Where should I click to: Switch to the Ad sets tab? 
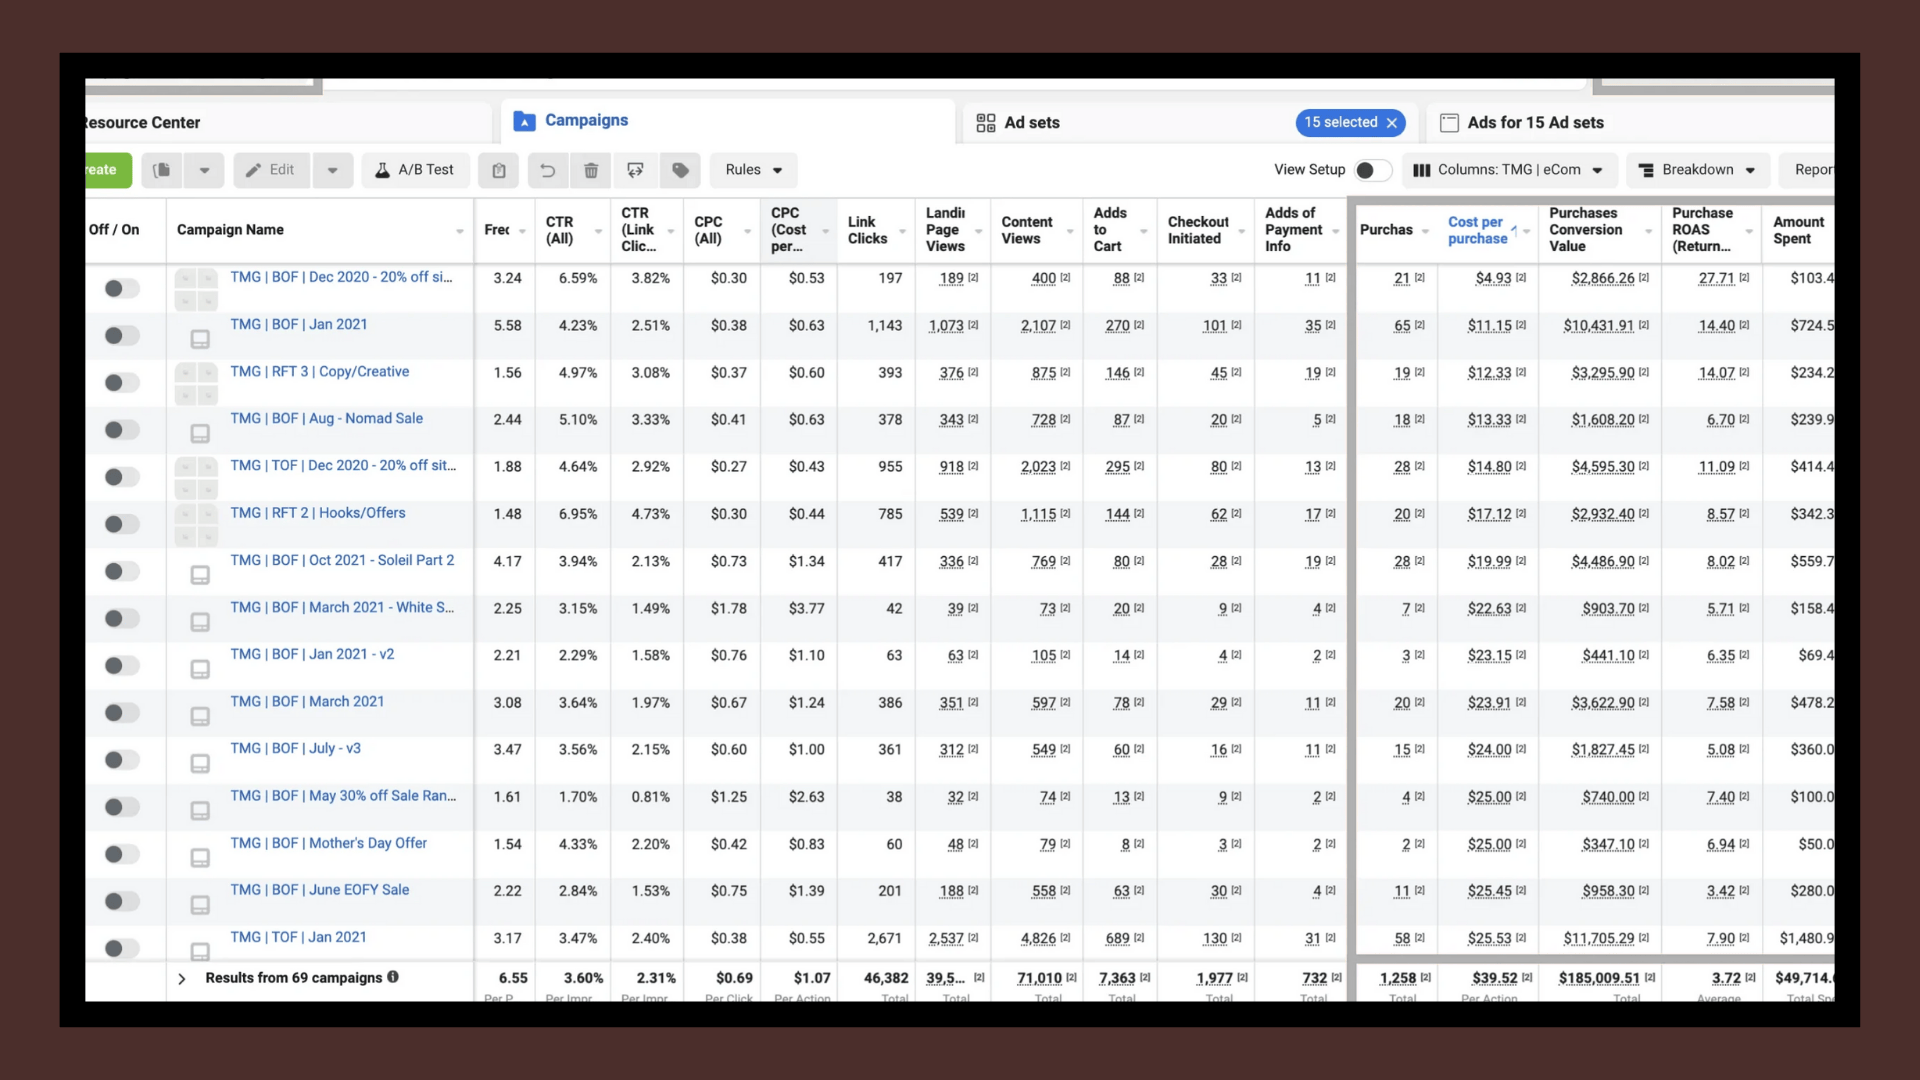(1032, 122)
